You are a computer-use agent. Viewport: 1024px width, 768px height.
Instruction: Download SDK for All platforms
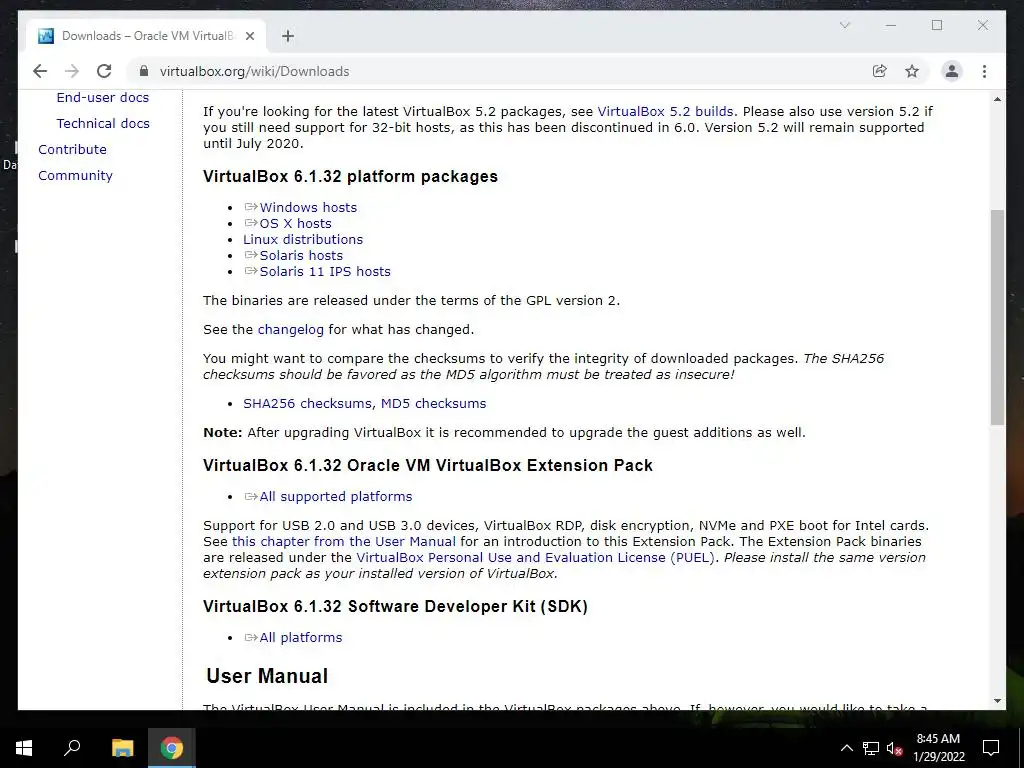pyautogui.click(x=300, y=638)
